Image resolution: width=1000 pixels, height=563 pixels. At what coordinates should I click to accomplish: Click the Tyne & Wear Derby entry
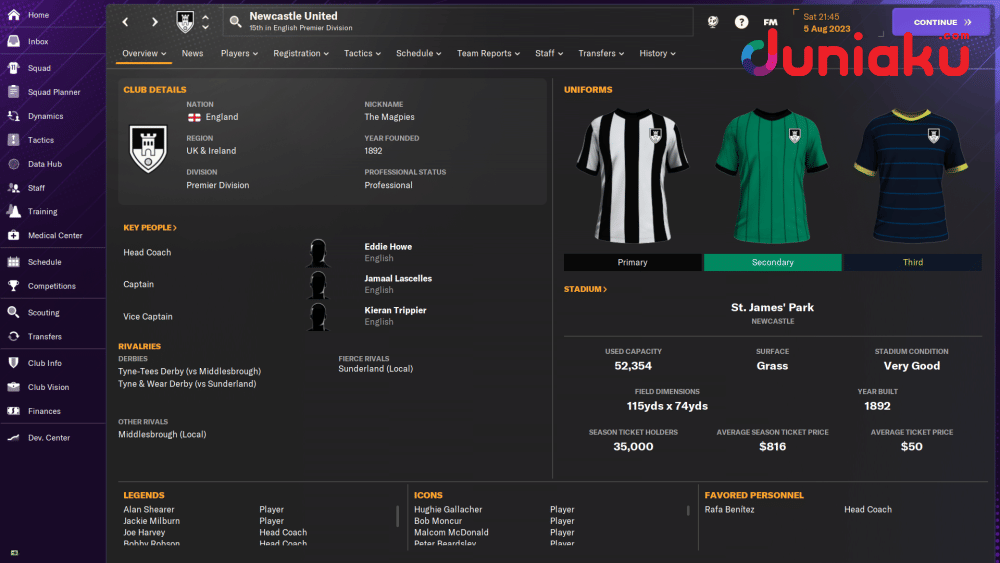tap(187, 384)
